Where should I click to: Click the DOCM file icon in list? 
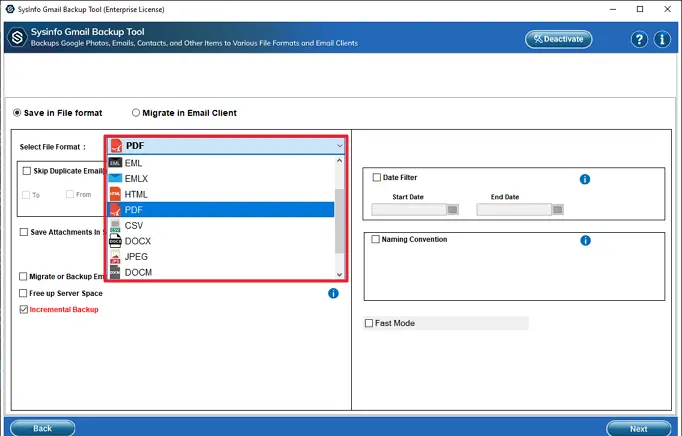click(115, 272)
